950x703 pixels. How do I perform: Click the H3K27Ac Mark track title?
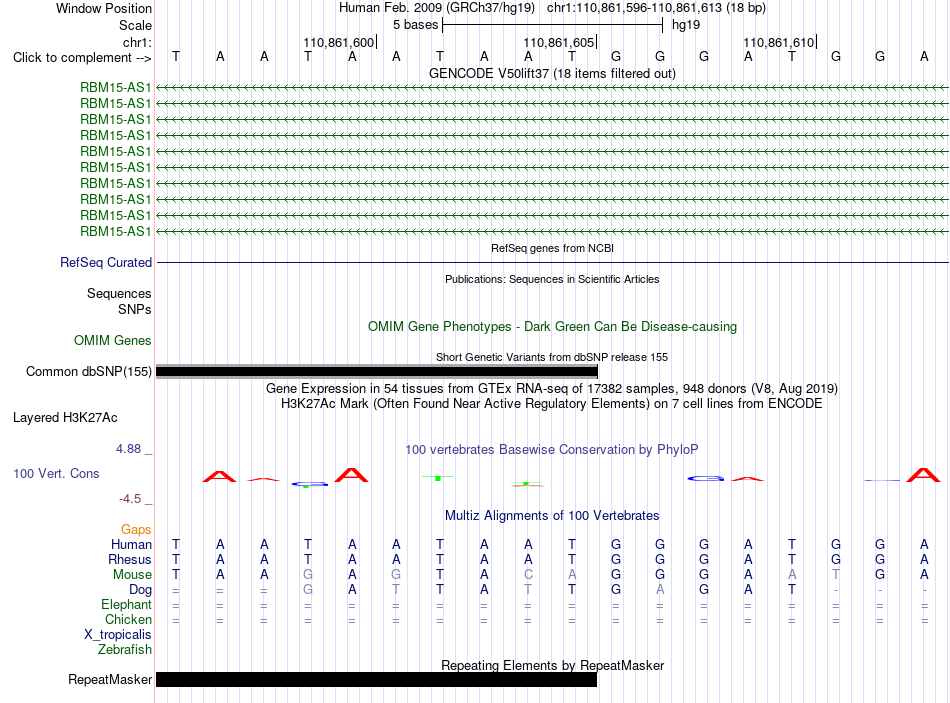tap(552, 404)
